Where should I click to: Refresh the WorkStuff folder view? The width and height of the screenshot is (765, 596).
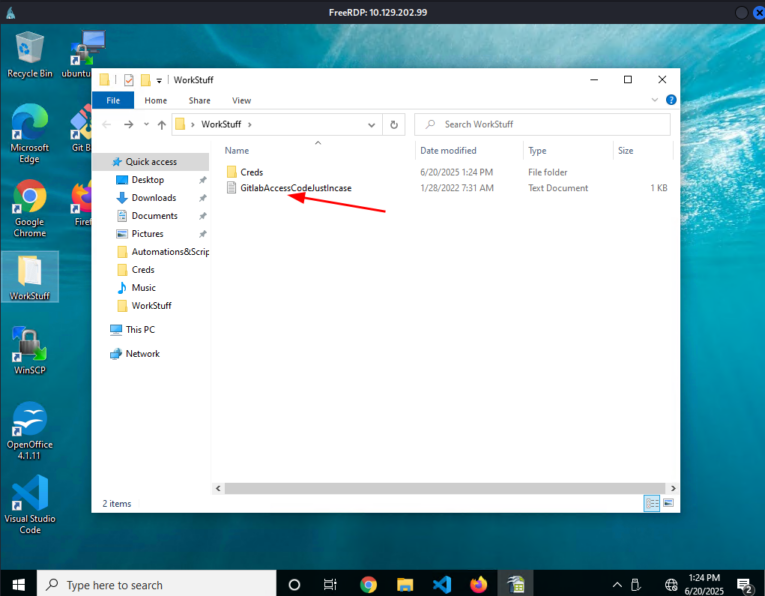[x=394, y=125]
